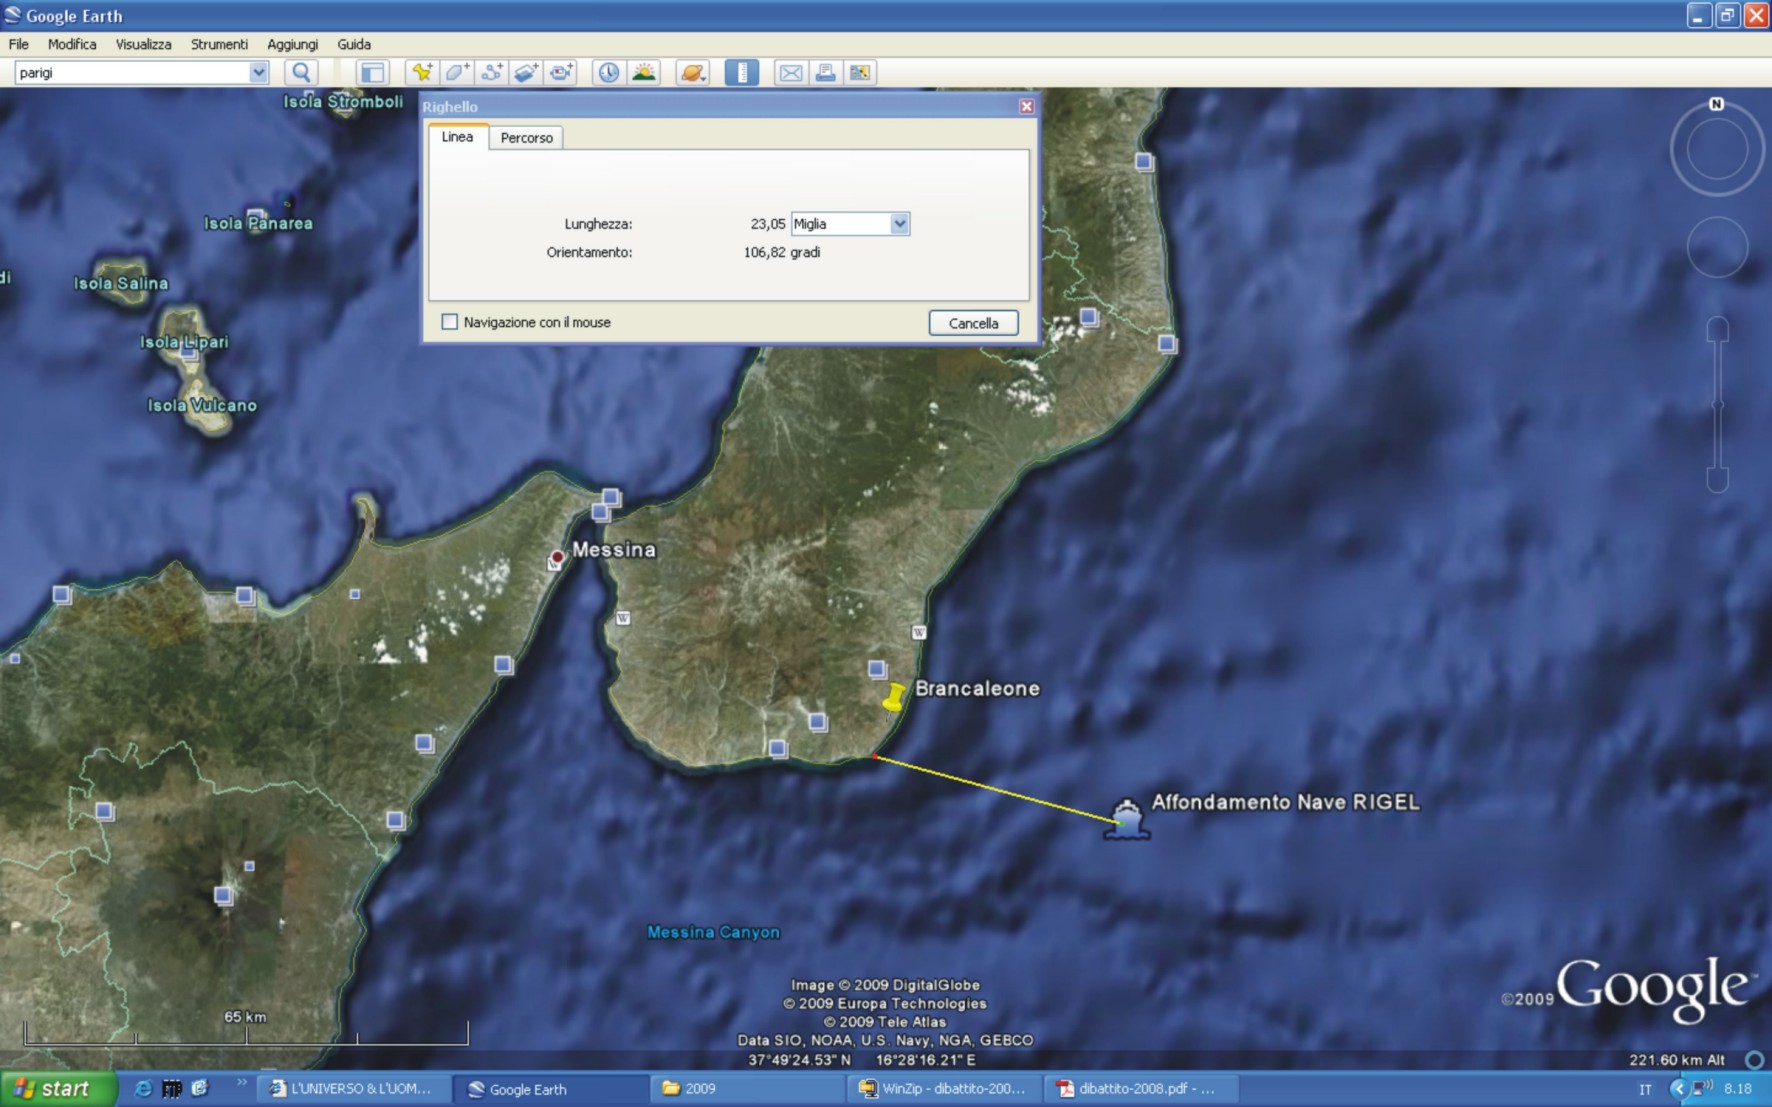Image resolution: width=1772 pixels, height=1107 pixels.
Task: Open the Visualizza menu
Action: tap(143, 44)
